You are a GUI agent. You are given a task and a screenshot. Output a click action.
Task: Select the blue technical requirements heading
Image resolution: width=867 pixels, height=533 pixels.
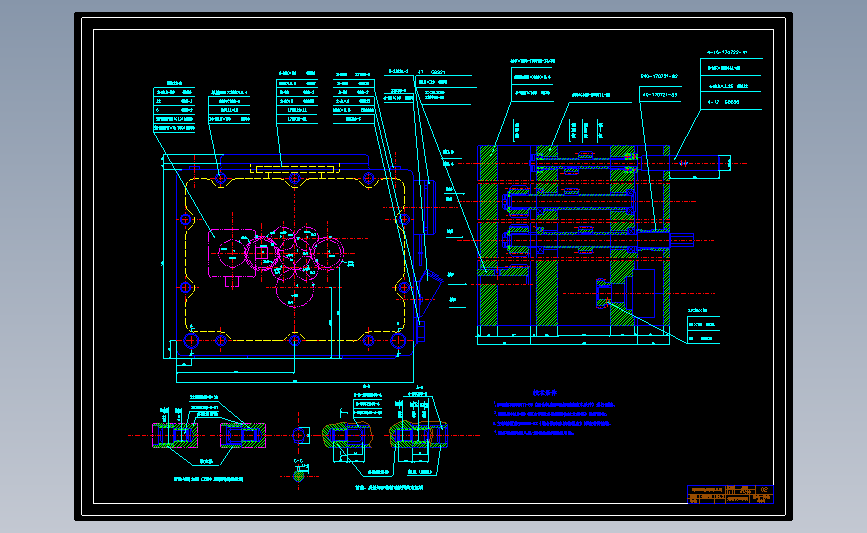[545, 393]
